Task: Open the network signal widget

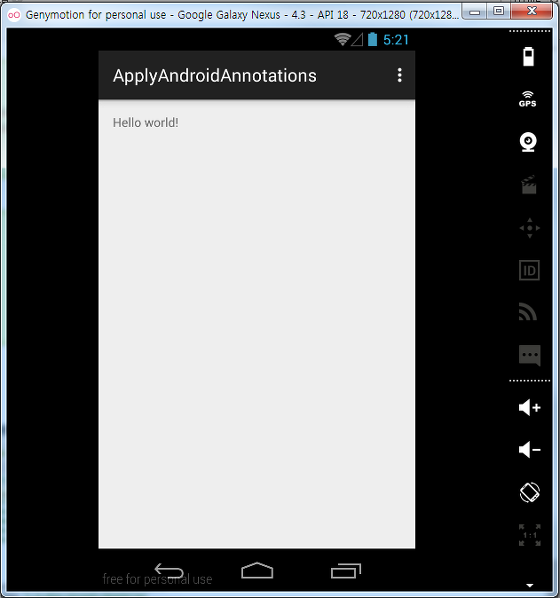Action: pyautogui.click(x=528, y=312)
